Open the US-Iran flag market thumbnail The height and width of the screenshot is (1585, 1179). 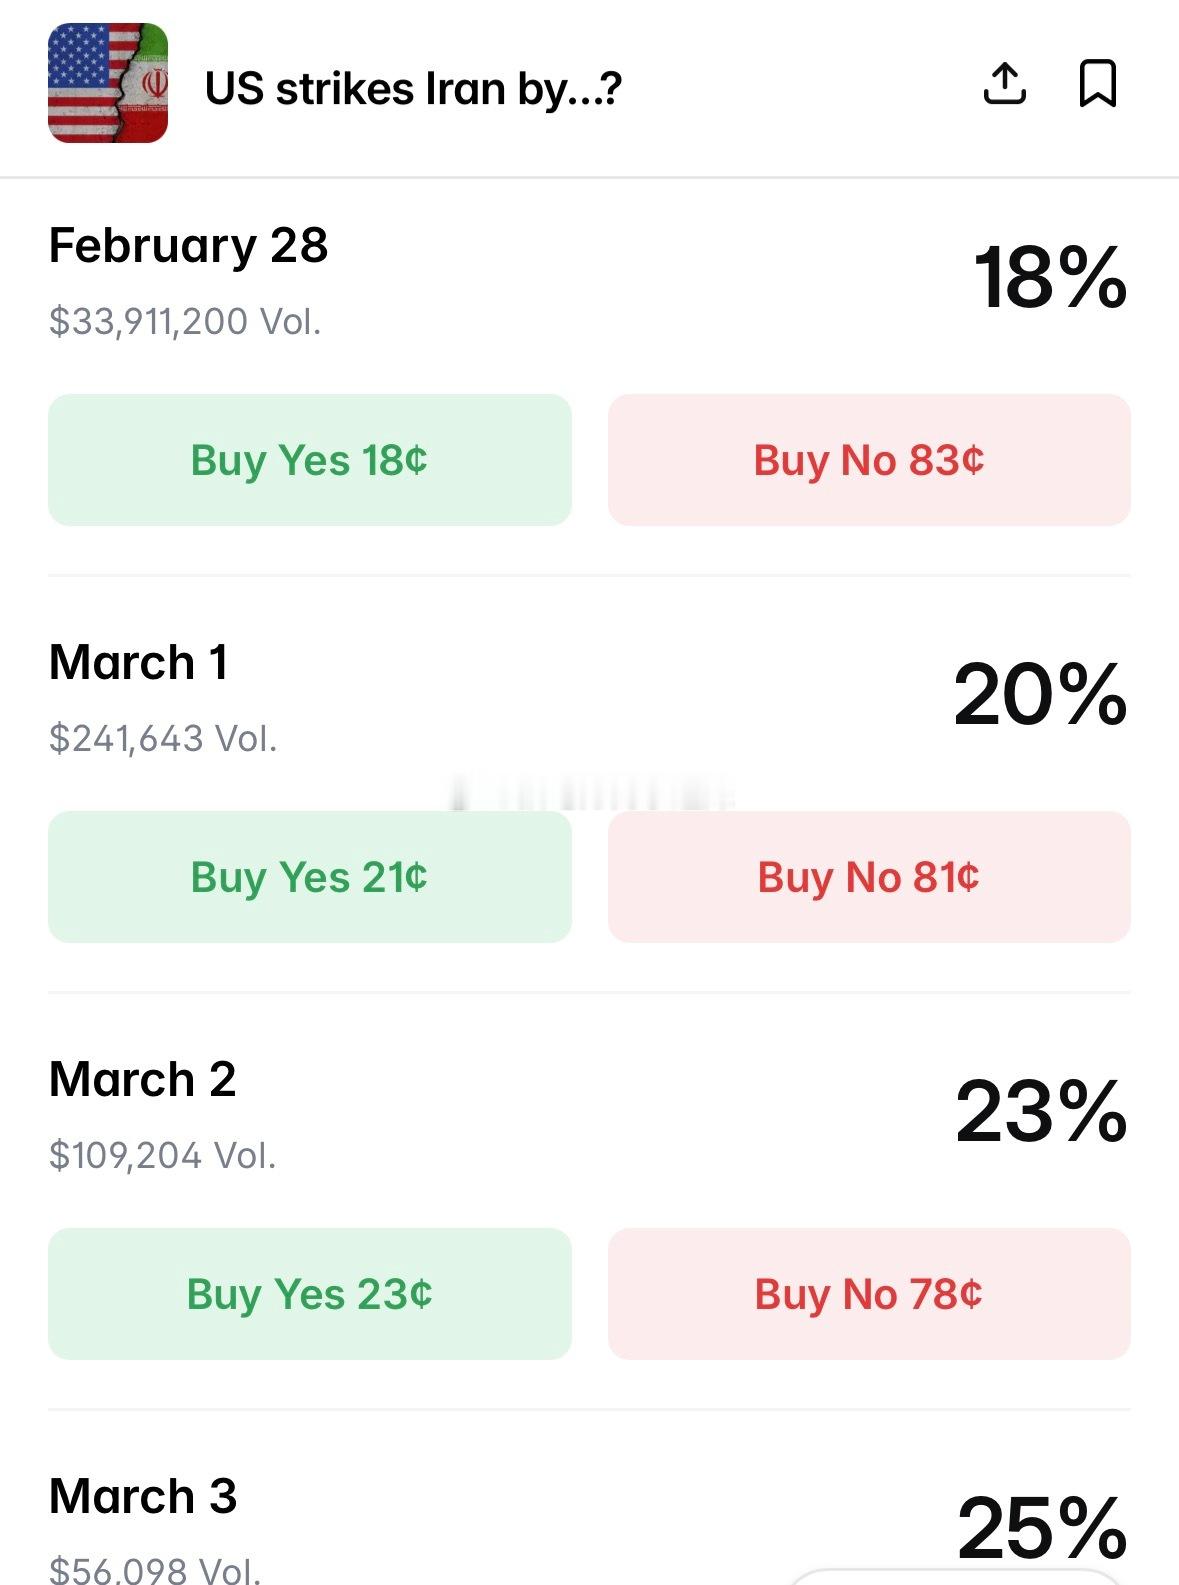pyautogui.click(x=108, y=83)
